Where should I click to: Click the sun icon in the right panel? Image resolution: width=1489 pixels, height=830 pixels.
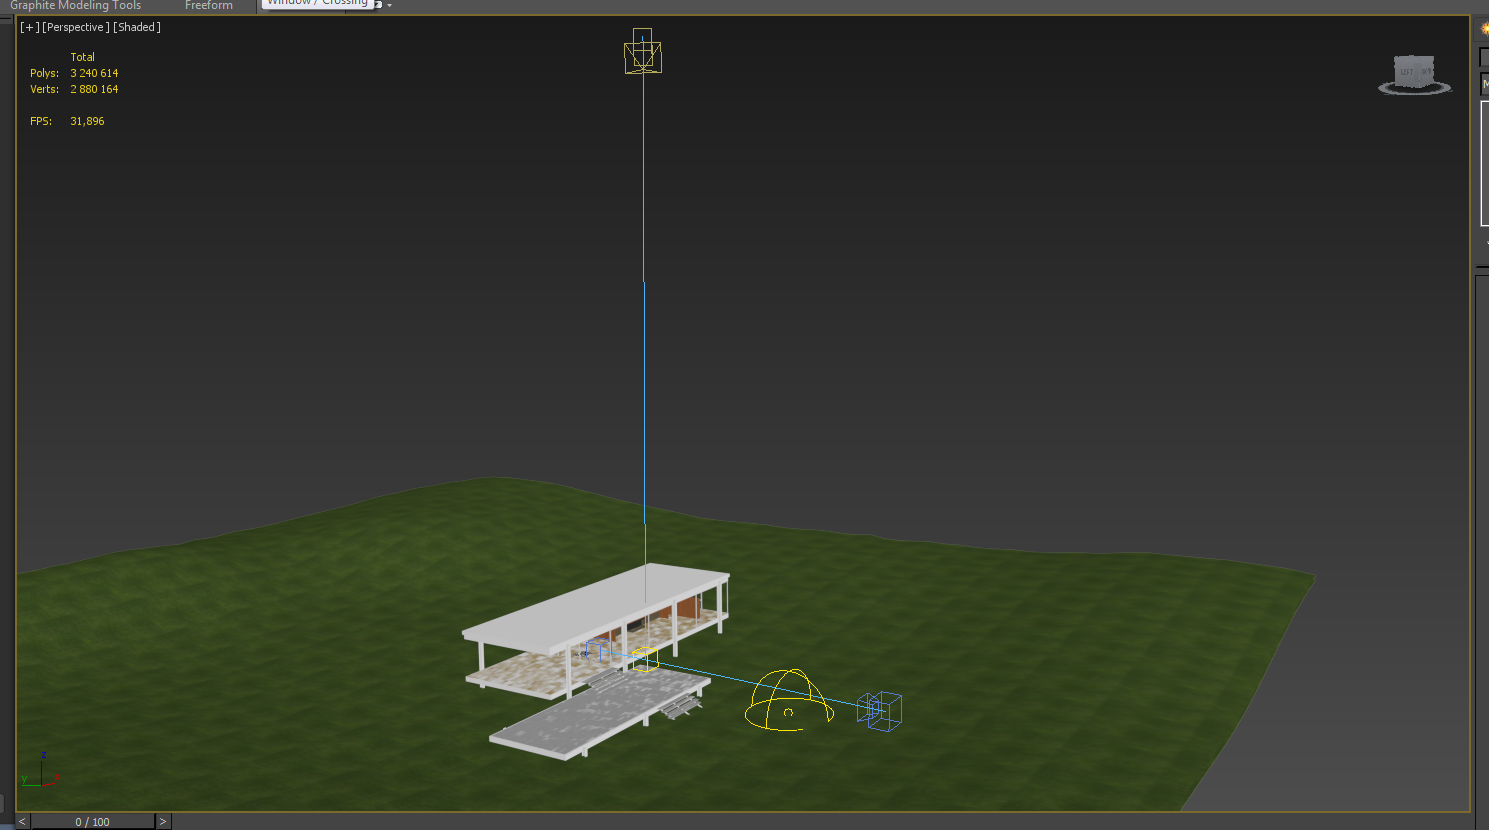pos(1485,28)
